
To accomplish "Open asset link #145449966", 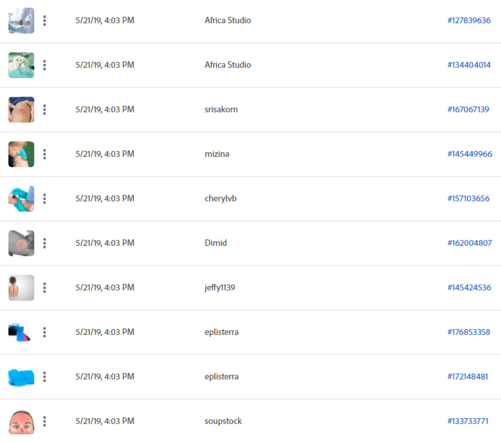I will (x=470, y=154).
